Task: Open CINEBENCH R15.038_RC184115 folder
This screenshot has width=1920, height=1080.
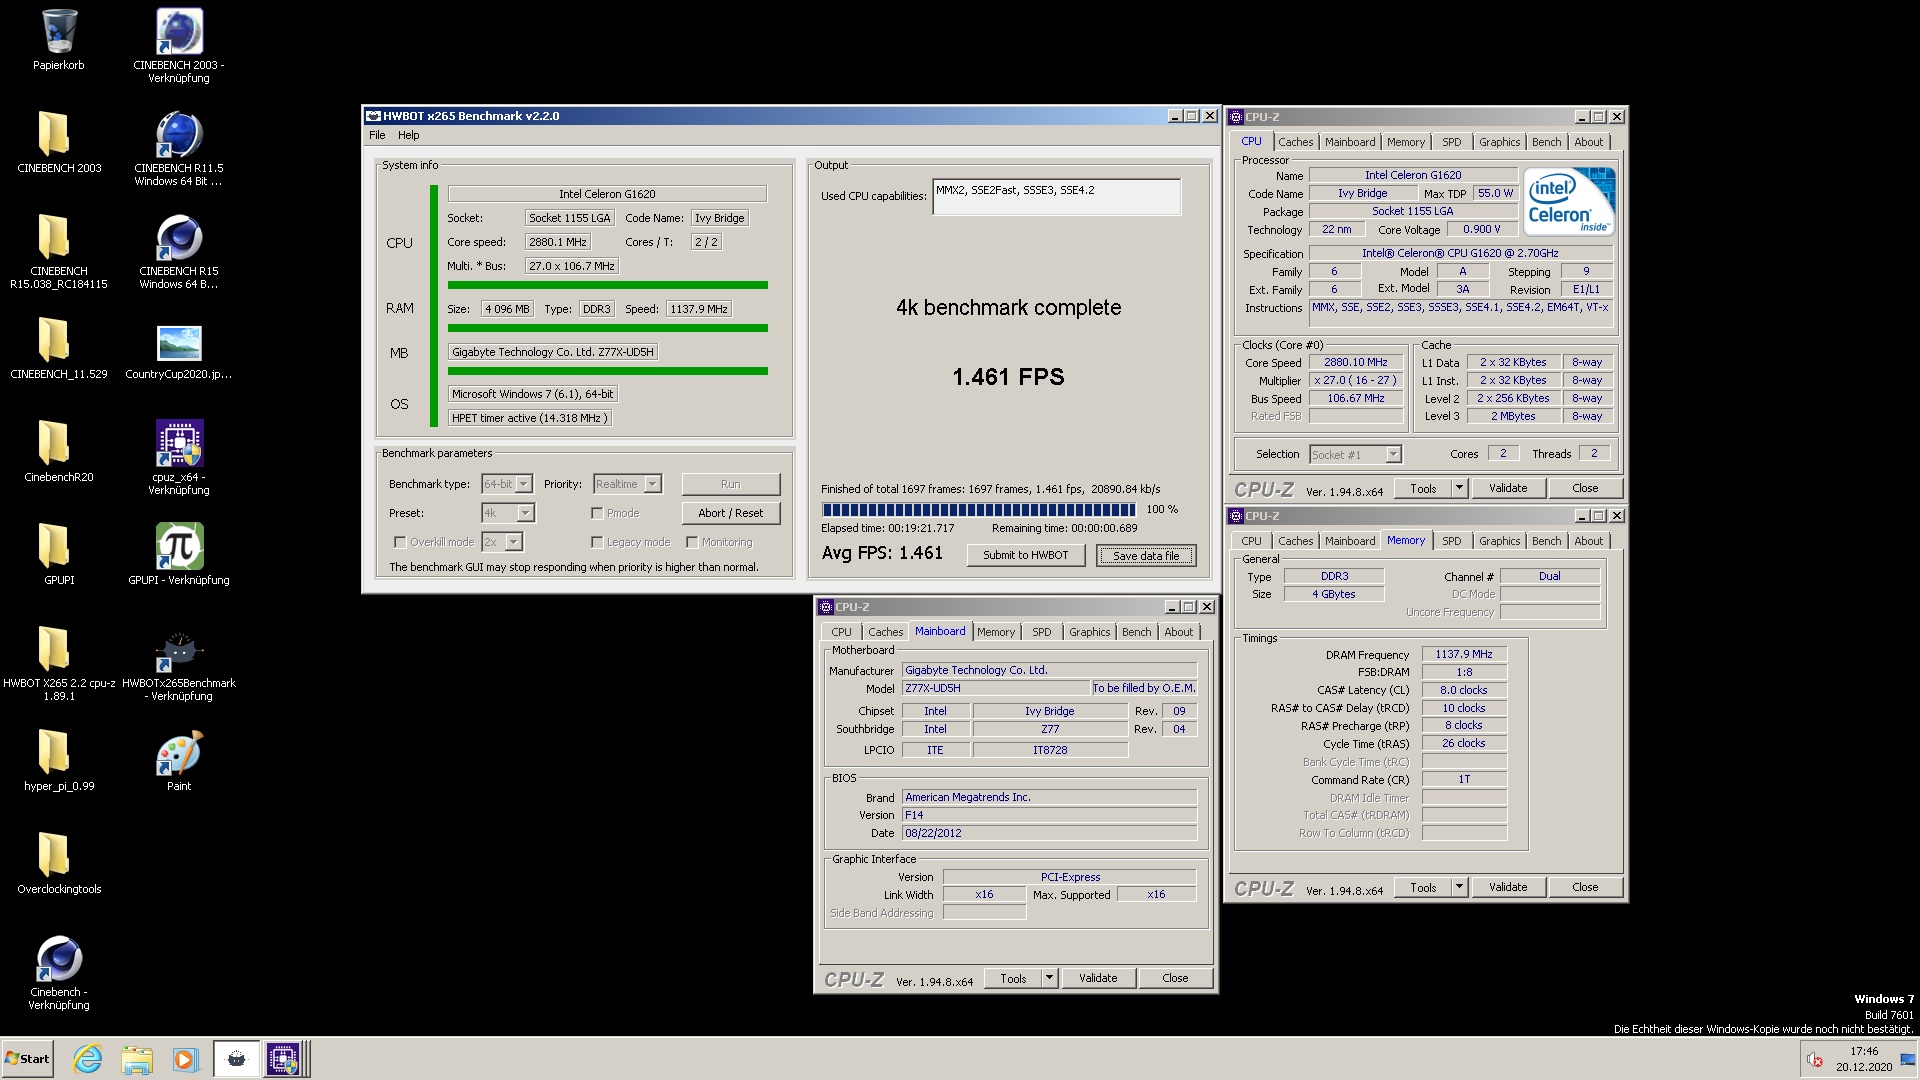Action: tap(59, 251)
